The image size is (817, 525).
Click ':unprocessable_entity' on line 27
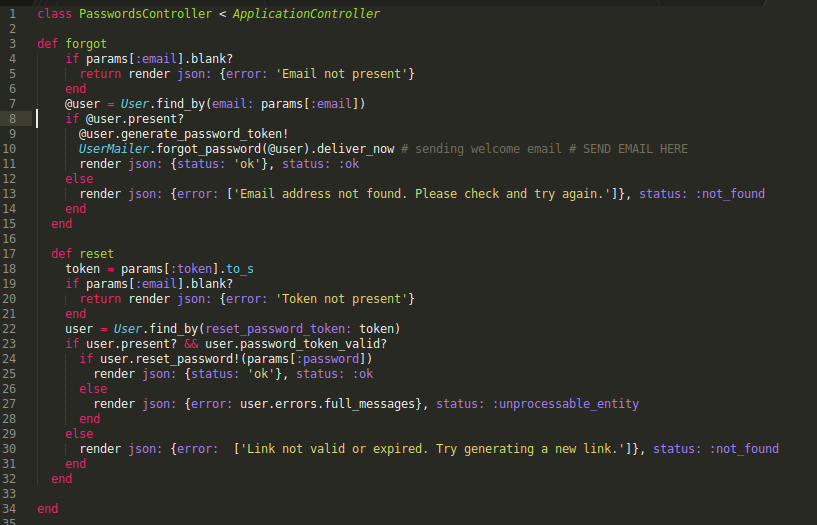pos(565,404)
